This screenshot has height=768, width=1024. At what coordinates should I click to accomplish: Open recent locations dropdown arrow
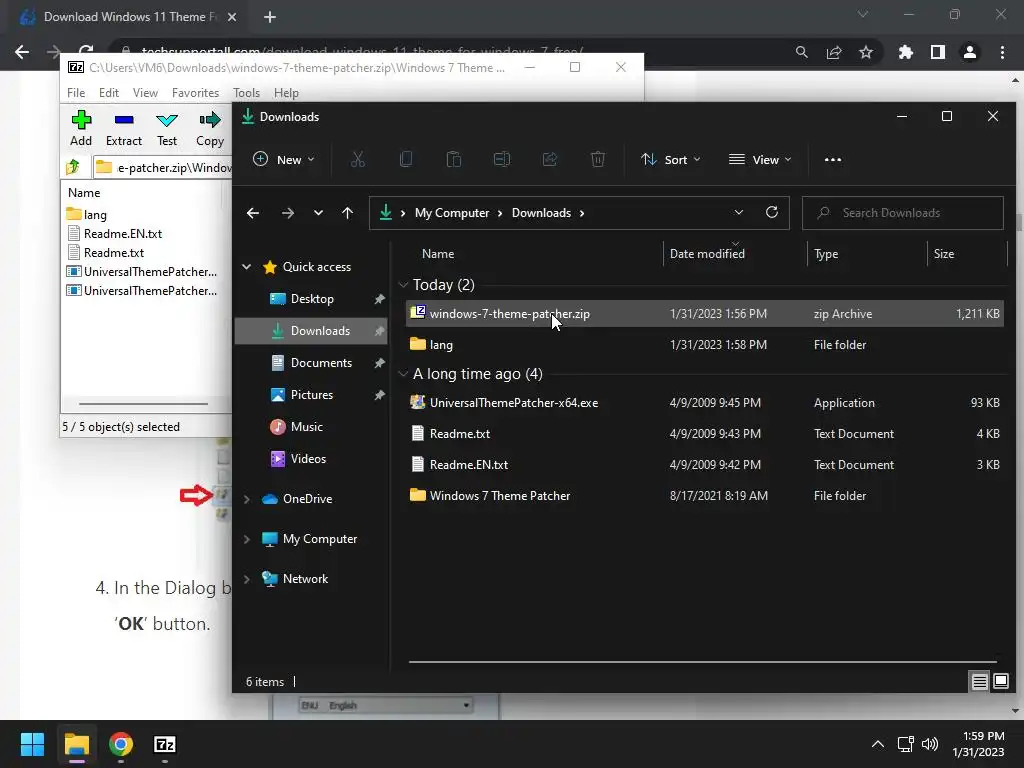click(x=318, y=213)
